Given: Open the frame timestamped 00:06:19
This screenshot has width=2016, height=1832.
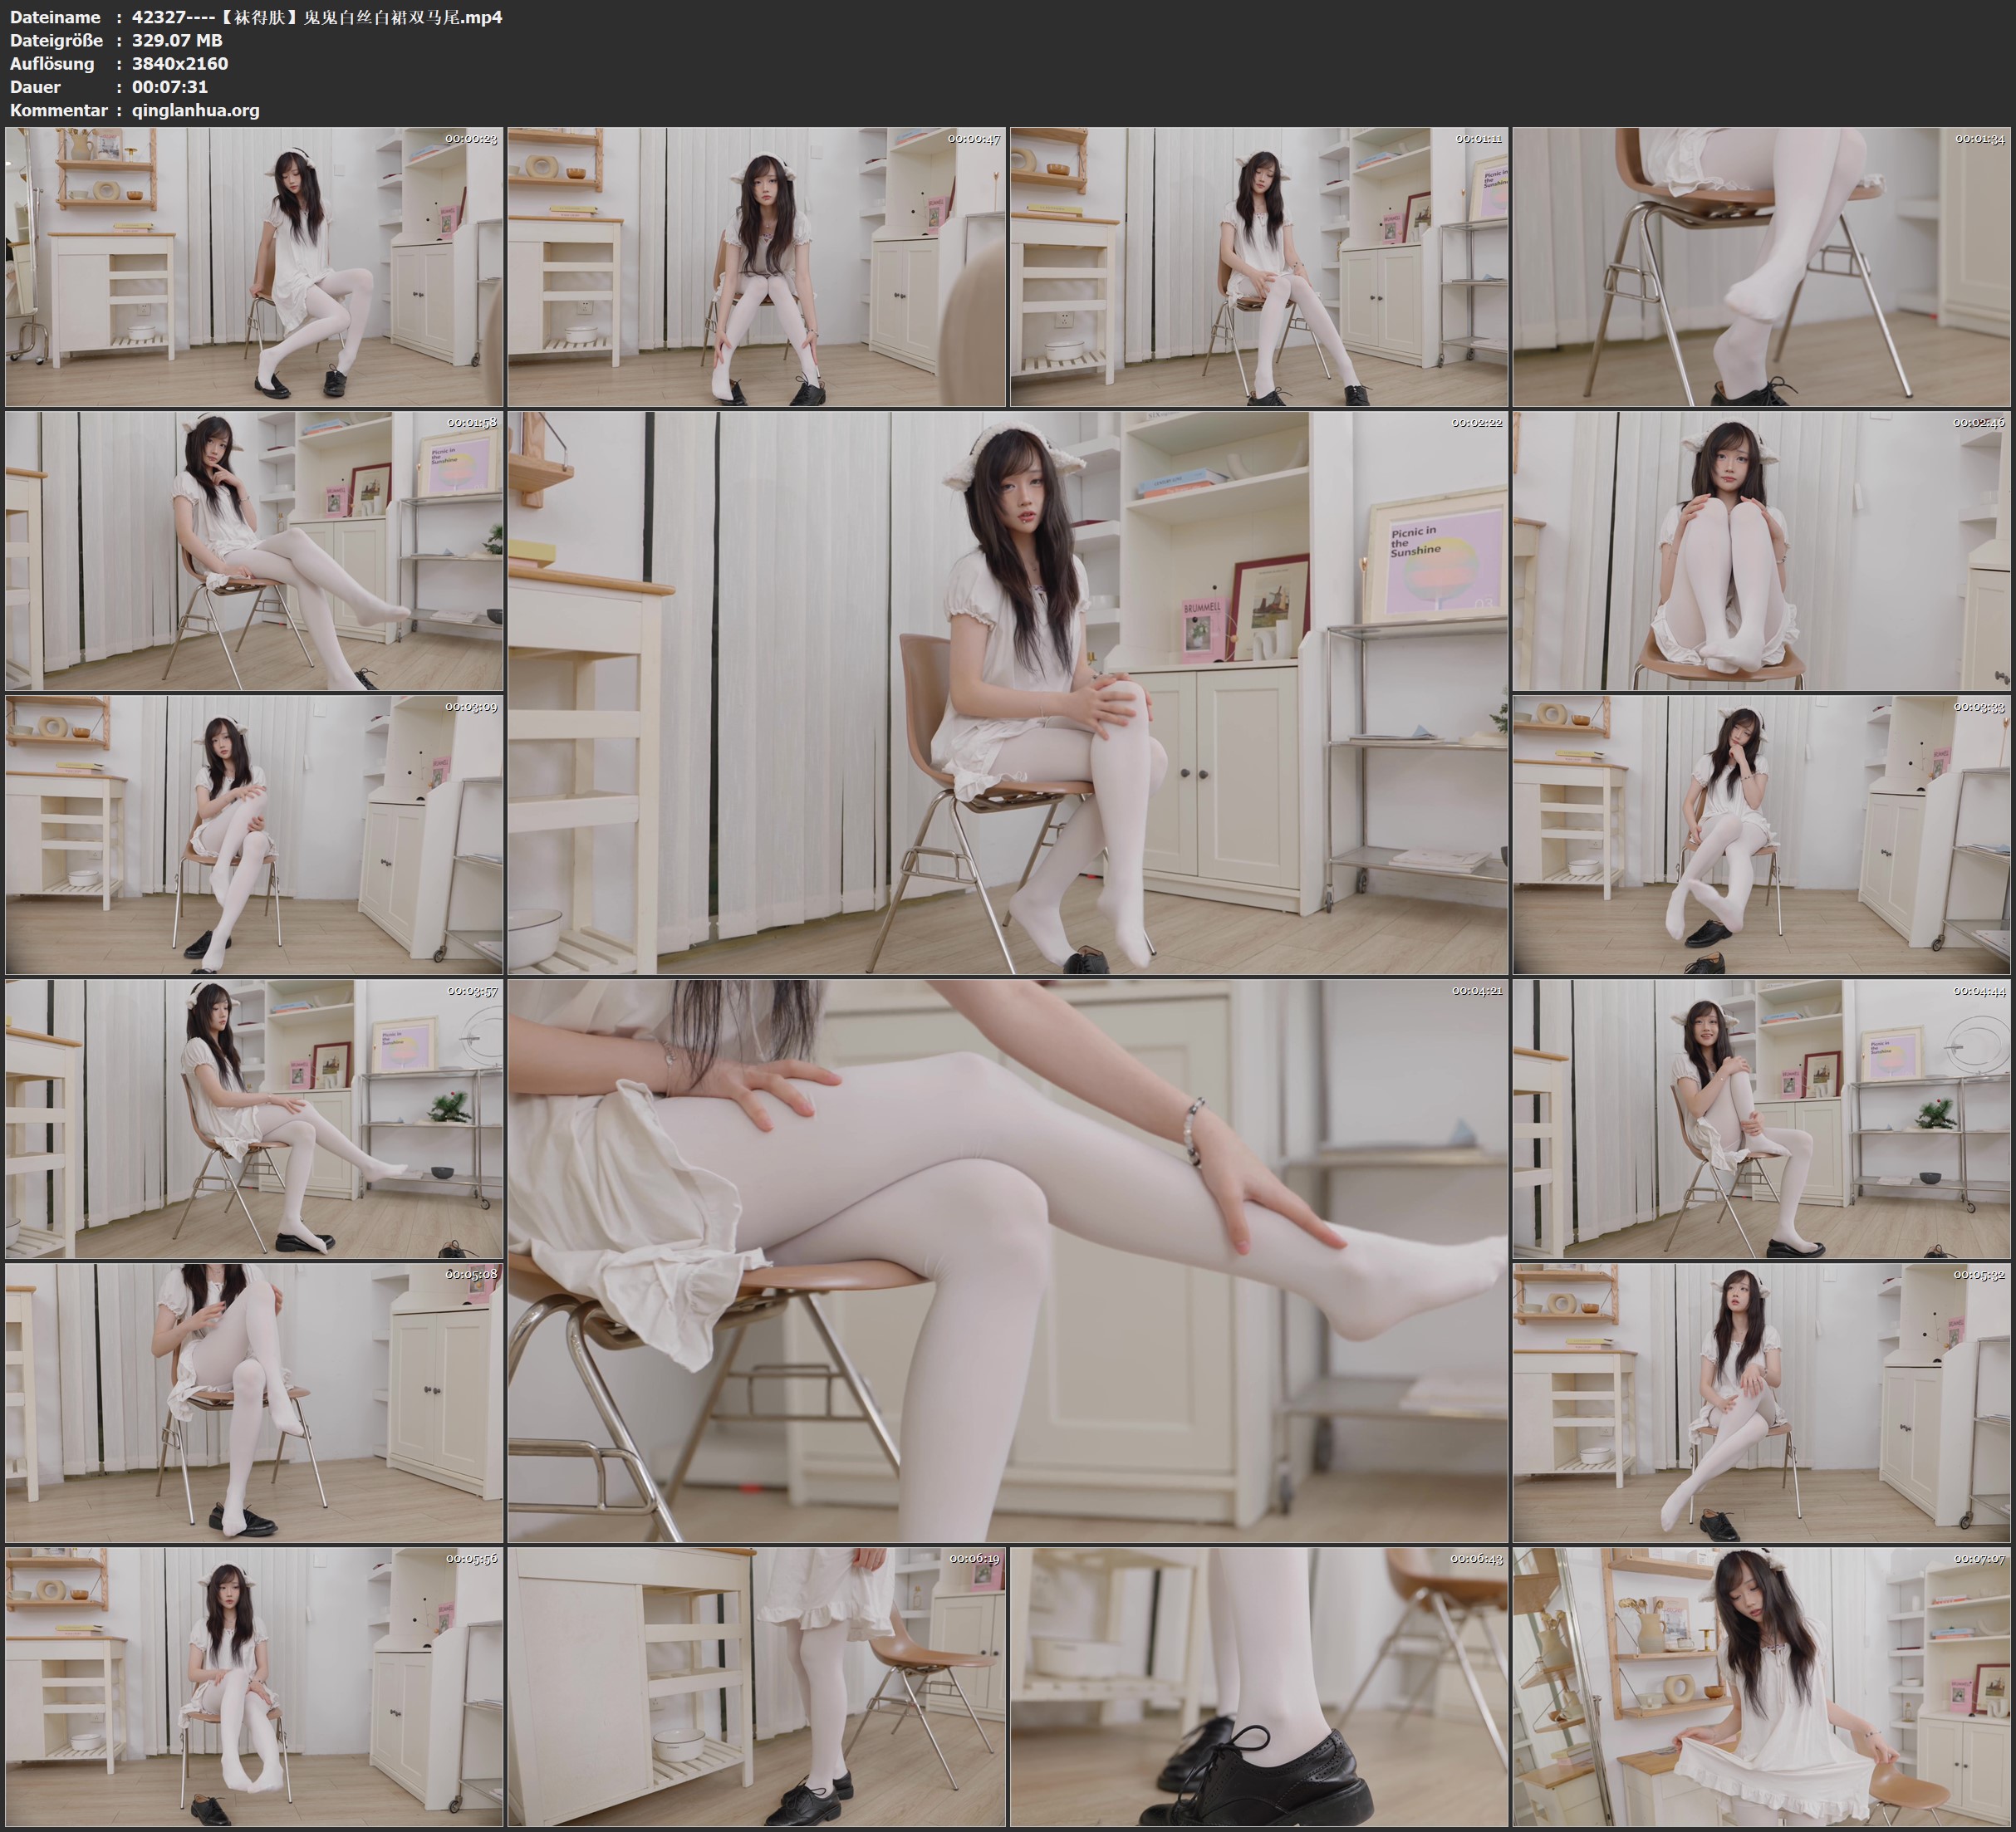Looking at the screenshot, I should [756, 1687].
